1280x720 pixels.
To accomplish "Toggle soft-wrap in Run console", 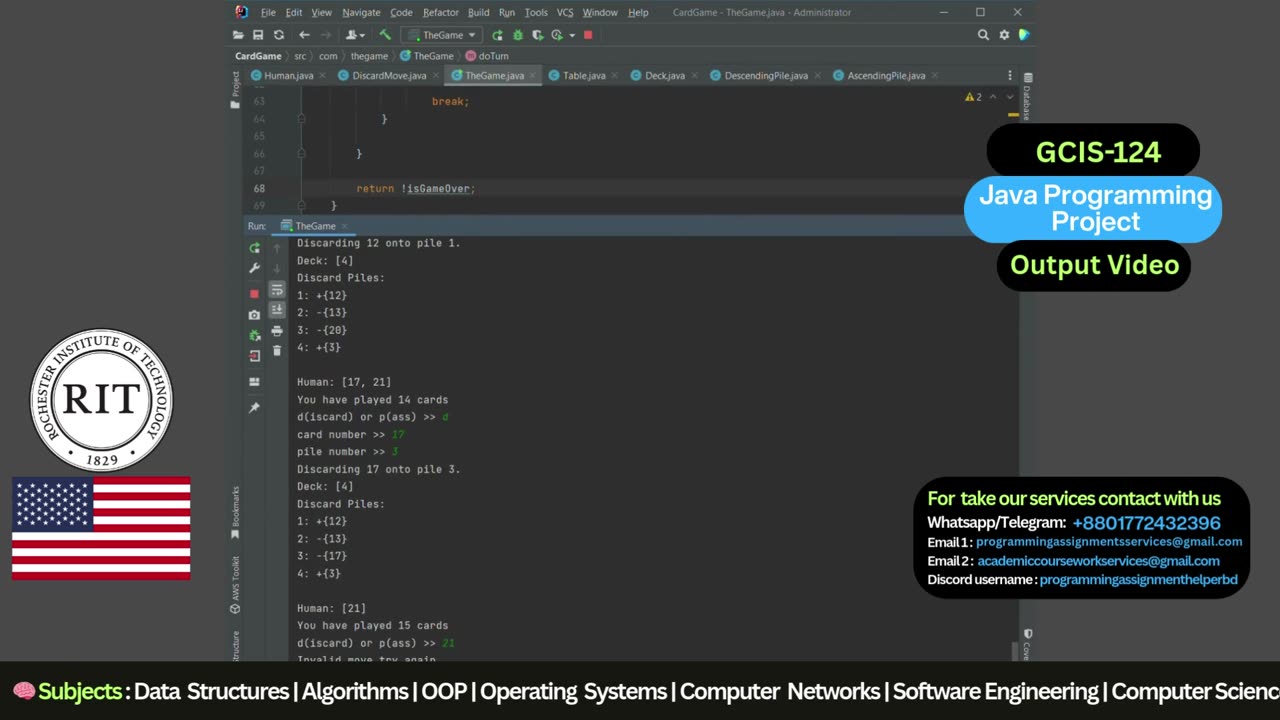I will pyautogui.click(x=277, y=290).
